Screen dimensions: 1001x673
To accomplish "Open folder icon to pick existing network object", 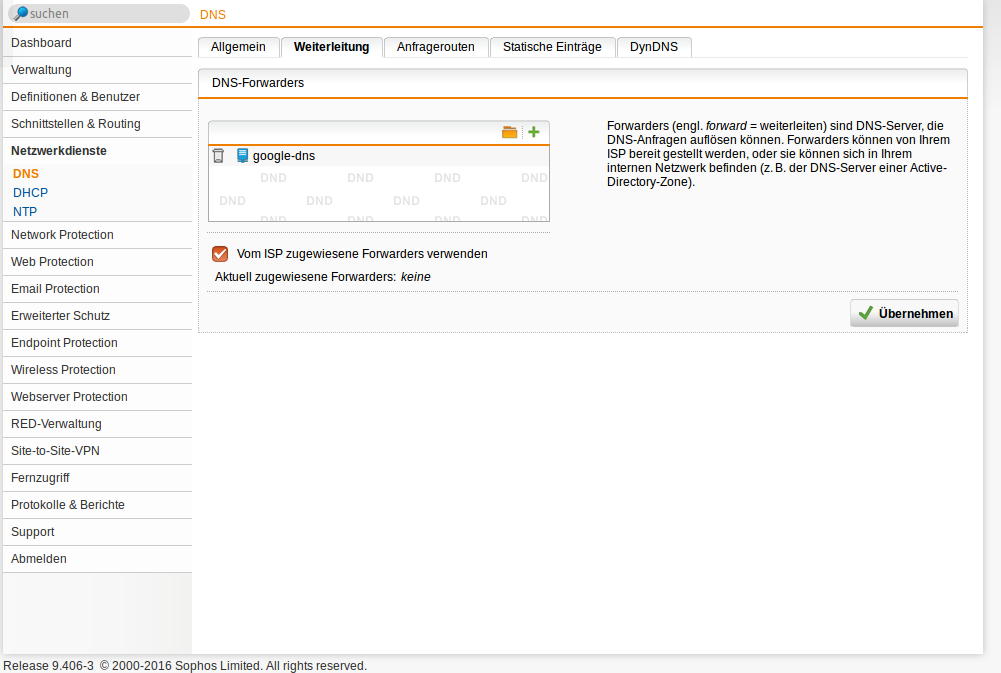I will (x=510, y=131).
